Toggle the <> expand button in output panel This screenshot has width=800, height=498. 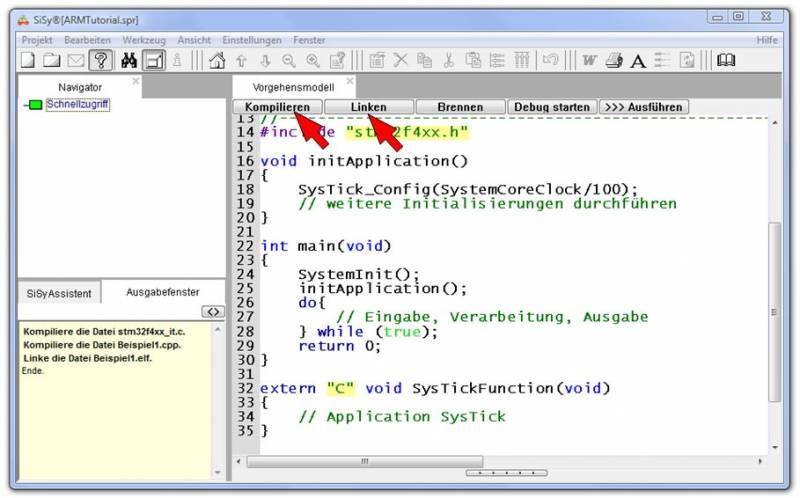click(x=212, y=312)
